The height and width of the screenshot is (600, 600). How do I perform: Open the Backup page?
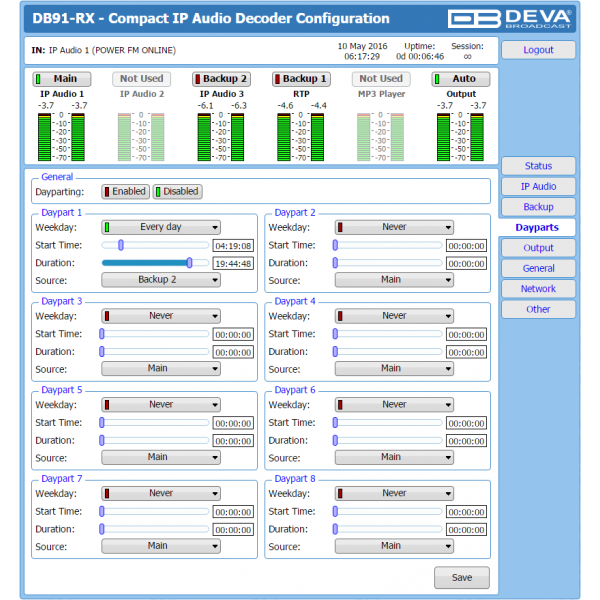538,207
